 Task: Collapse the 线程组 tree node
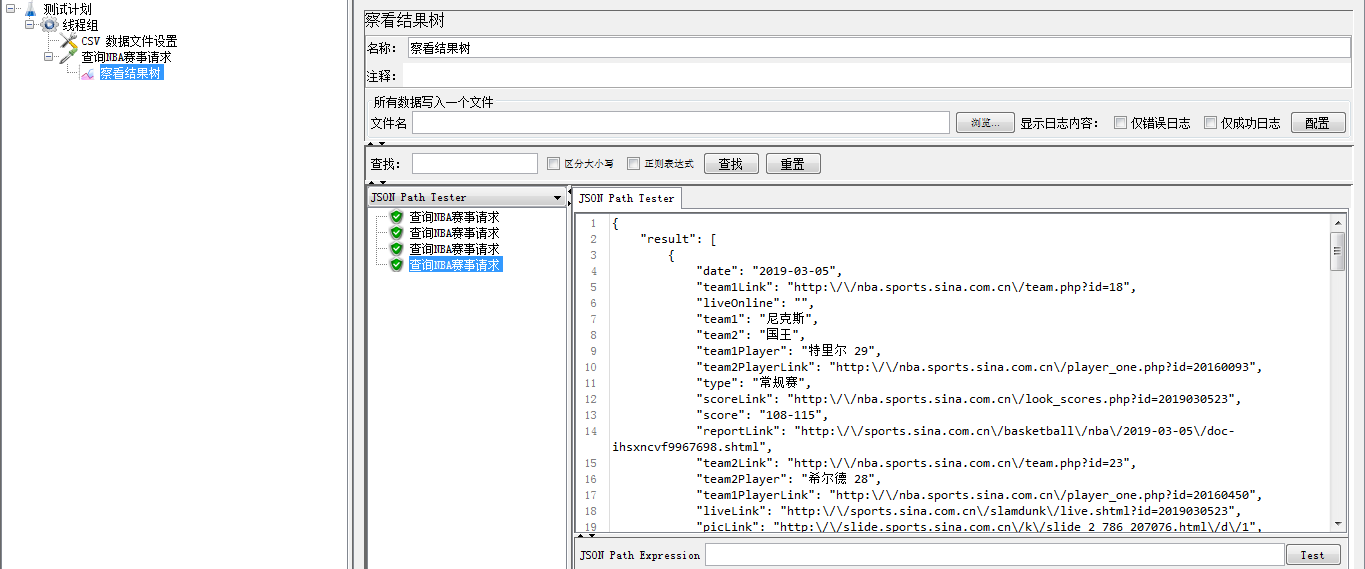click(30, 25)
